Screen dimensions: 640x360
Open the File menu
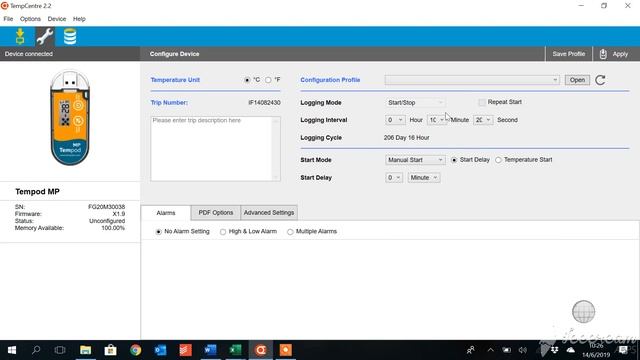point(8,19)
